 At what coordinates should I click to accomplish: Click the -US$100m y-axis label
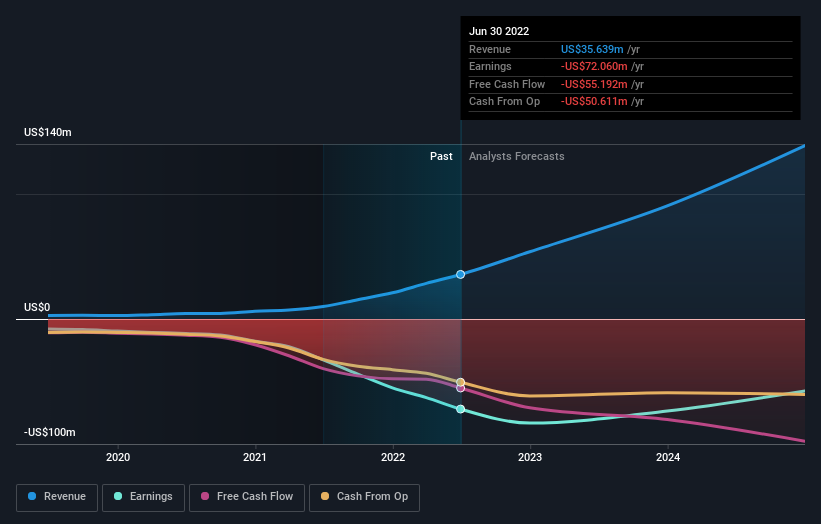(x=50, y=432)
